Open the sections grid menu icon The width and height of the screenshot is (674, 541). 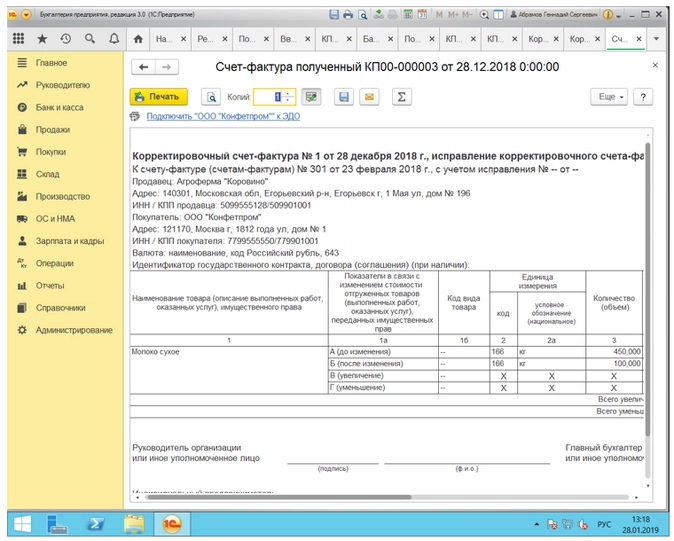coord(18,39)
